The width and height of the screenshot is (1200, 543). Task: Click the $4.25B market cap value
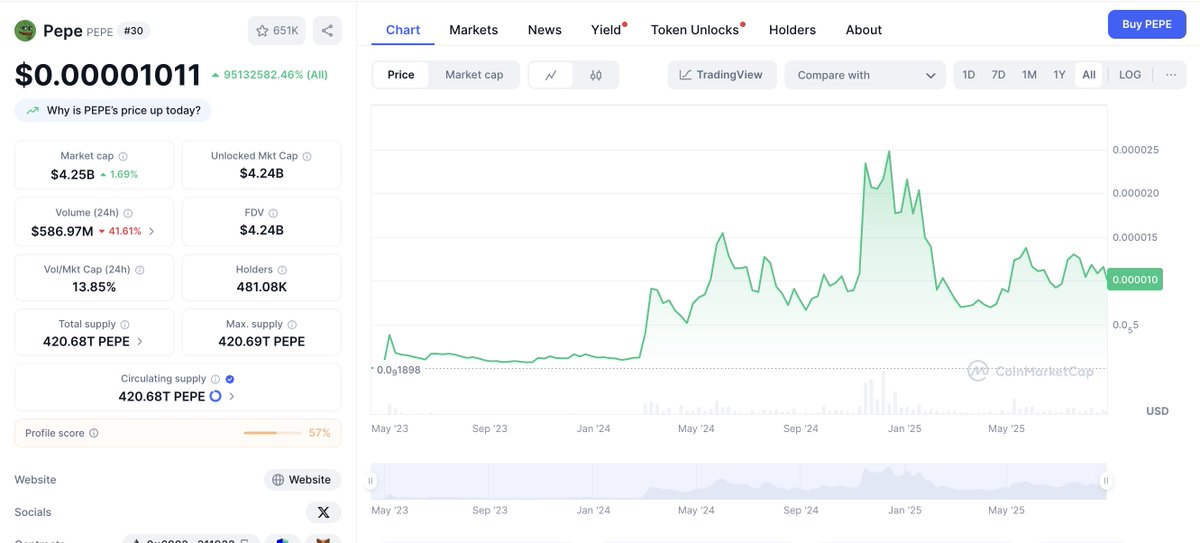73,174
